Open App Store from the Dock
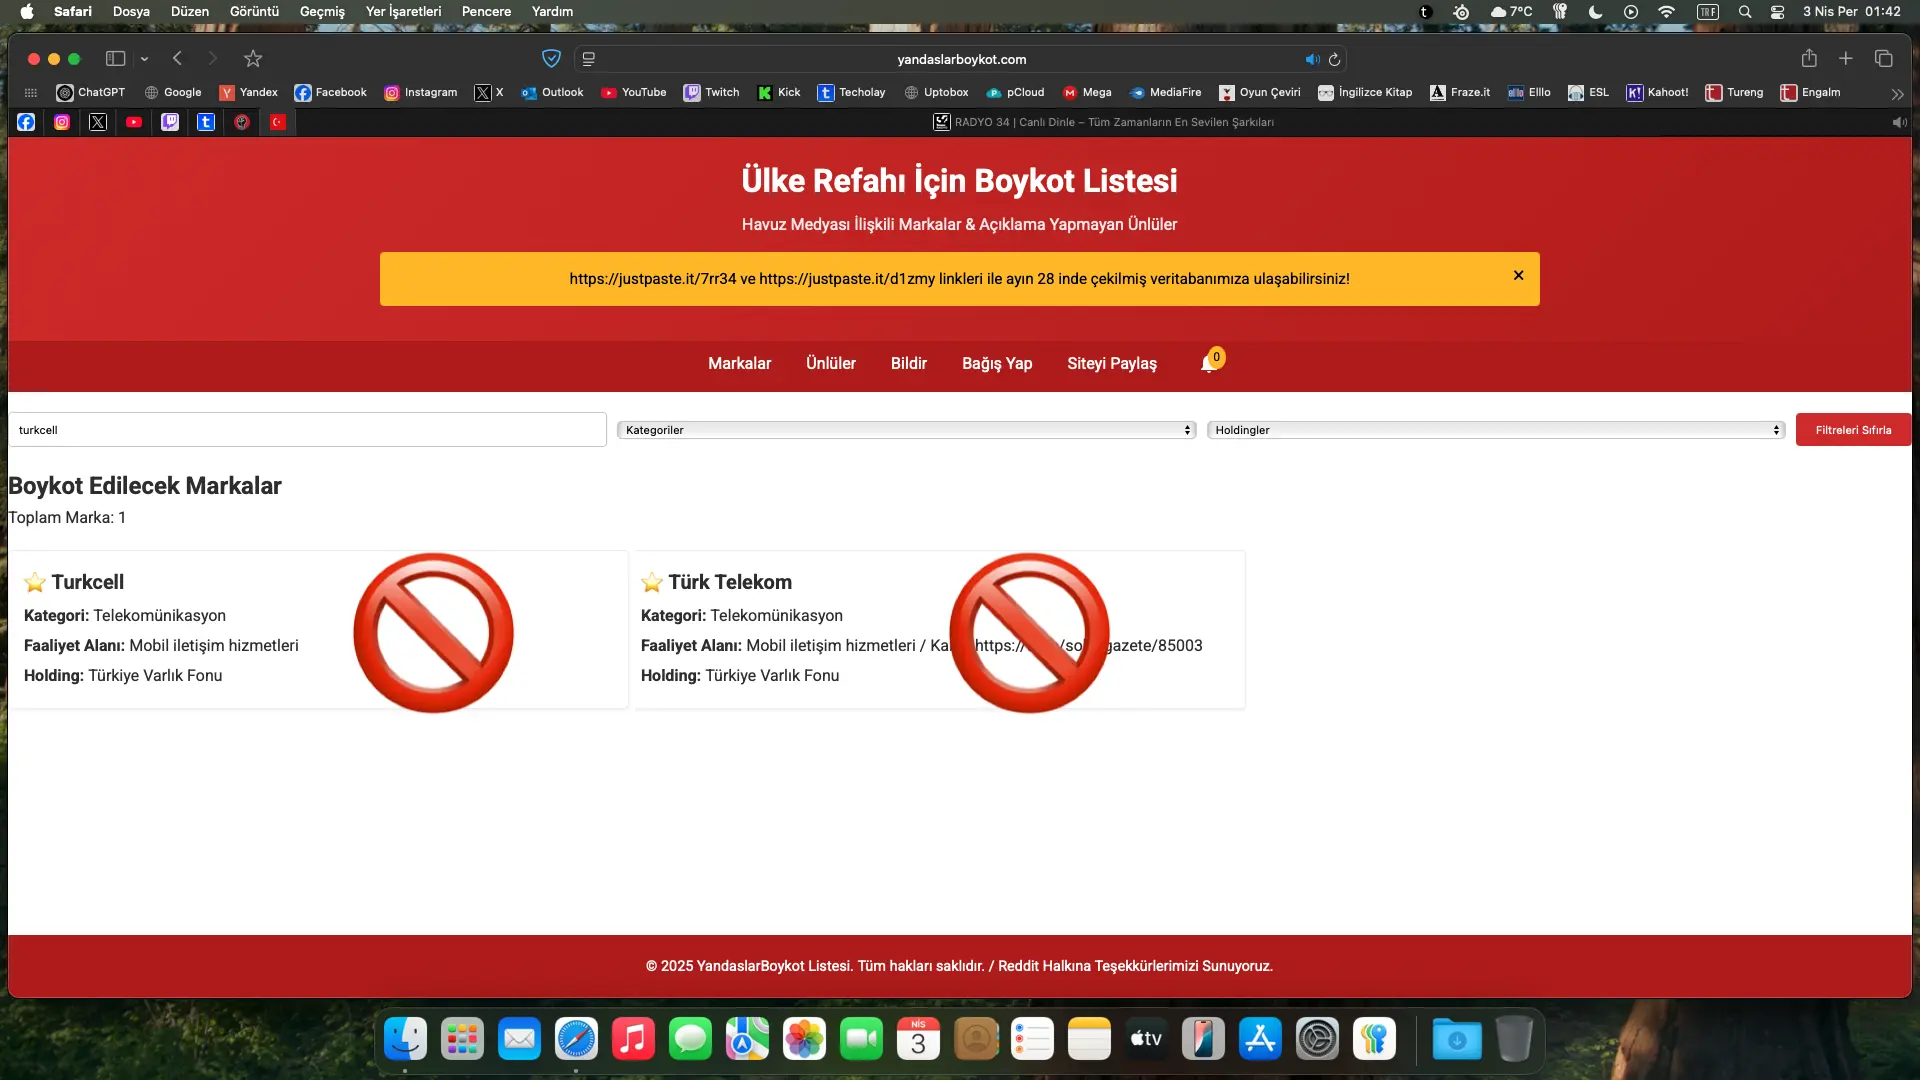This screenshot has height=1080, width=1920. [x=1260, y=1040]
